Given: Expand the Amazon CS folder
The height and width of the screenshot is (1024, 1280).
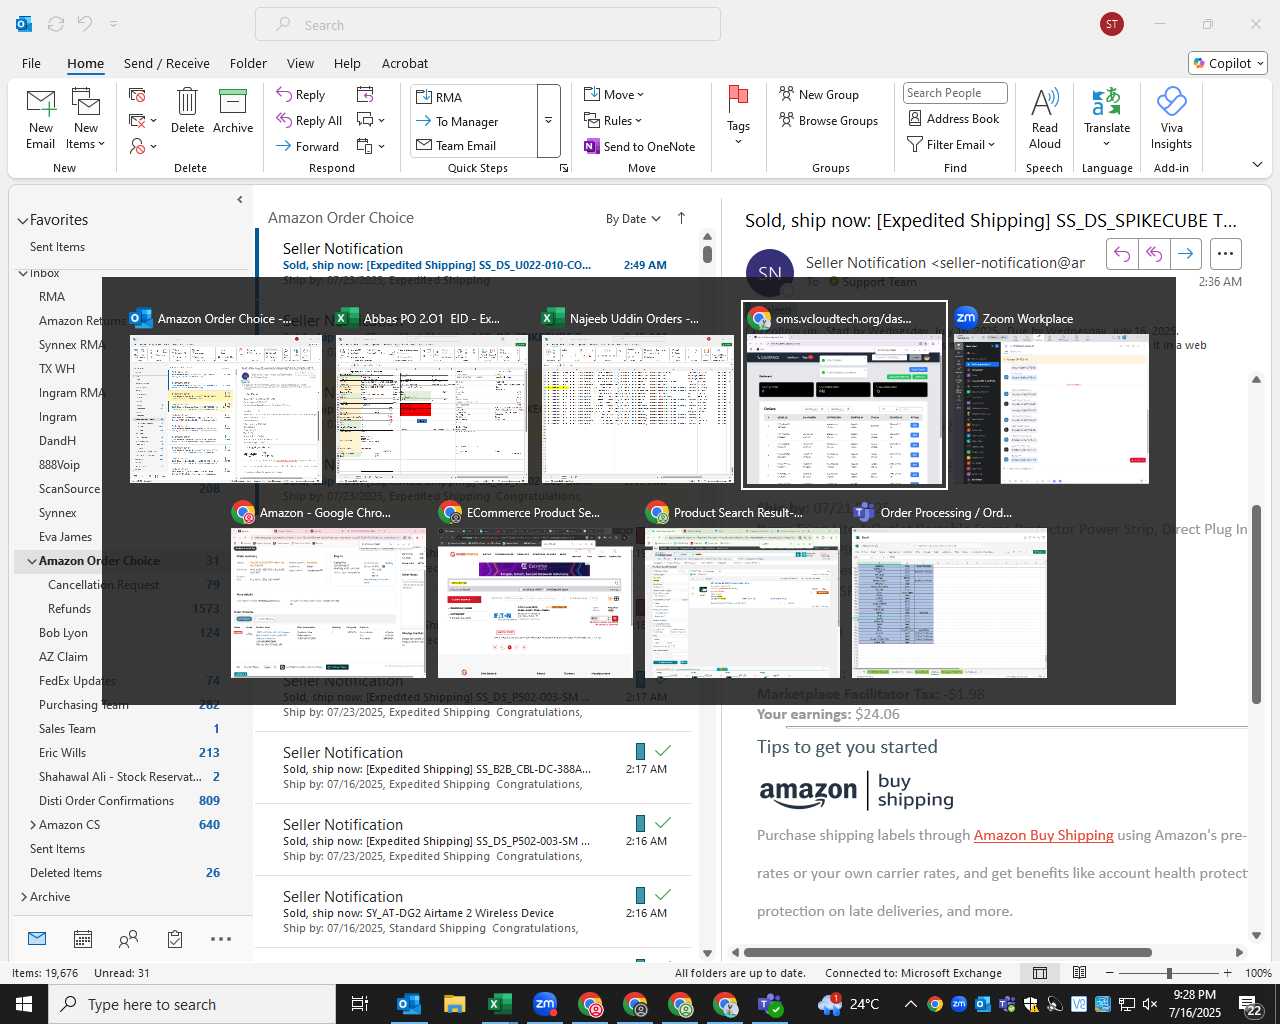Looking at the screenshot, I should pyautogui.click(x=33, y=825).
